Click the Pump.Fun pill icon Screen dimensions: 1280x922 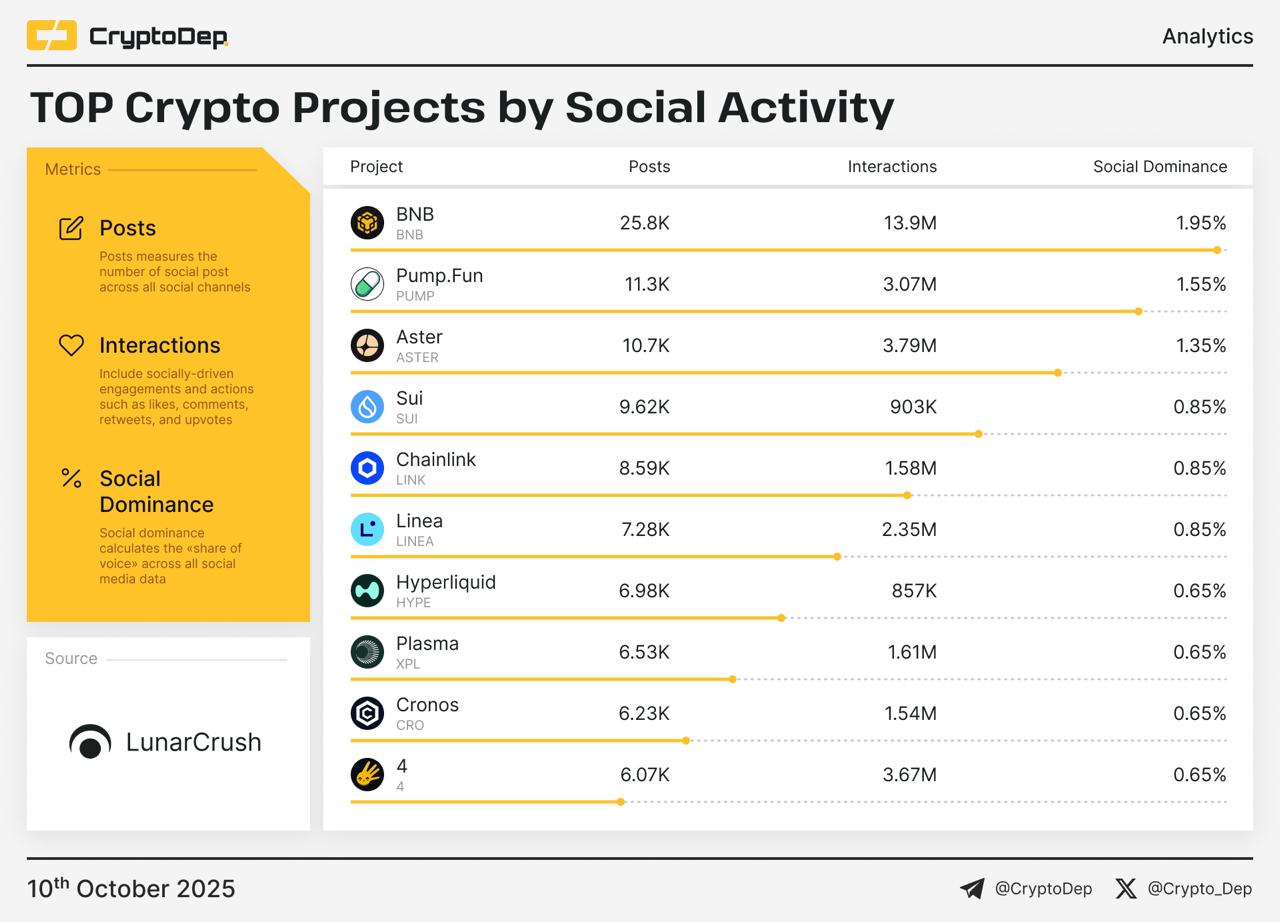tap(367, 284)
